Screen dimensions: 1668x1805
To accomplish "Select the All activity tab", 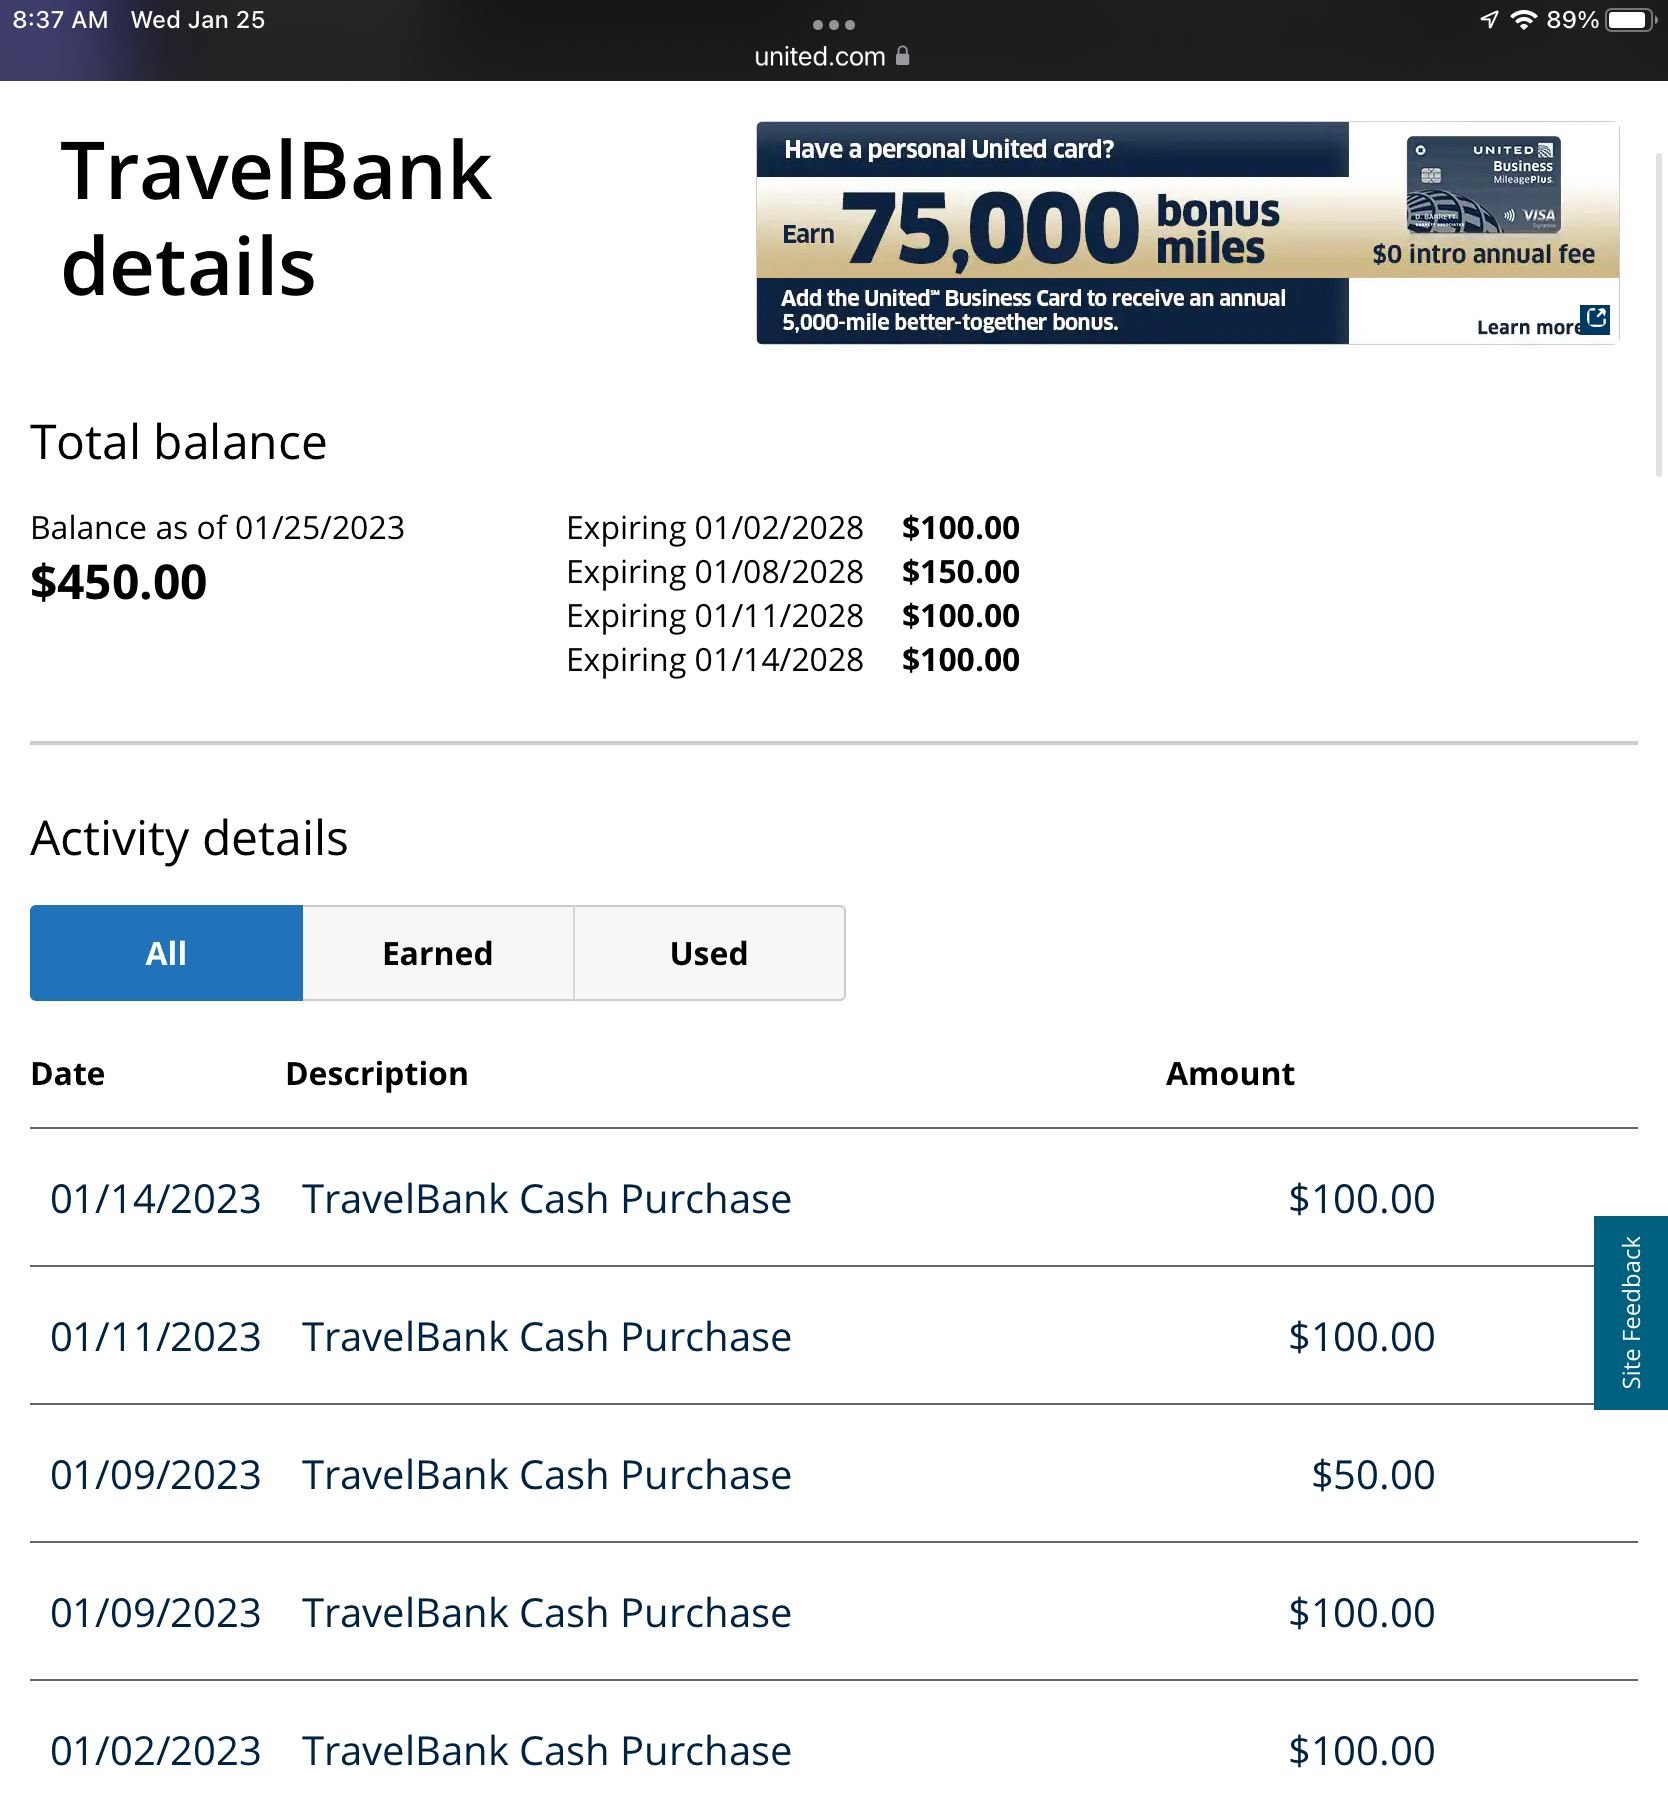I will tap(166, 953).
